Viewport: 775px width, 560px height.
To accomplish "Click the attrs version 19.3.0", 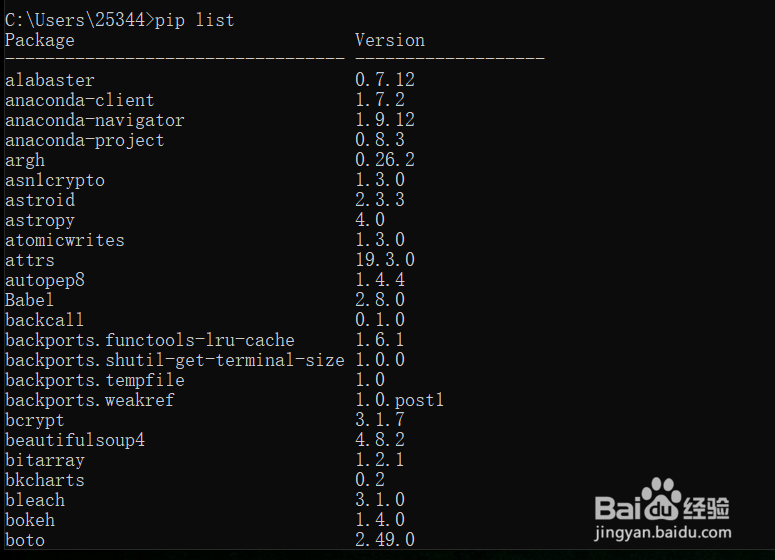I will 385,260.
